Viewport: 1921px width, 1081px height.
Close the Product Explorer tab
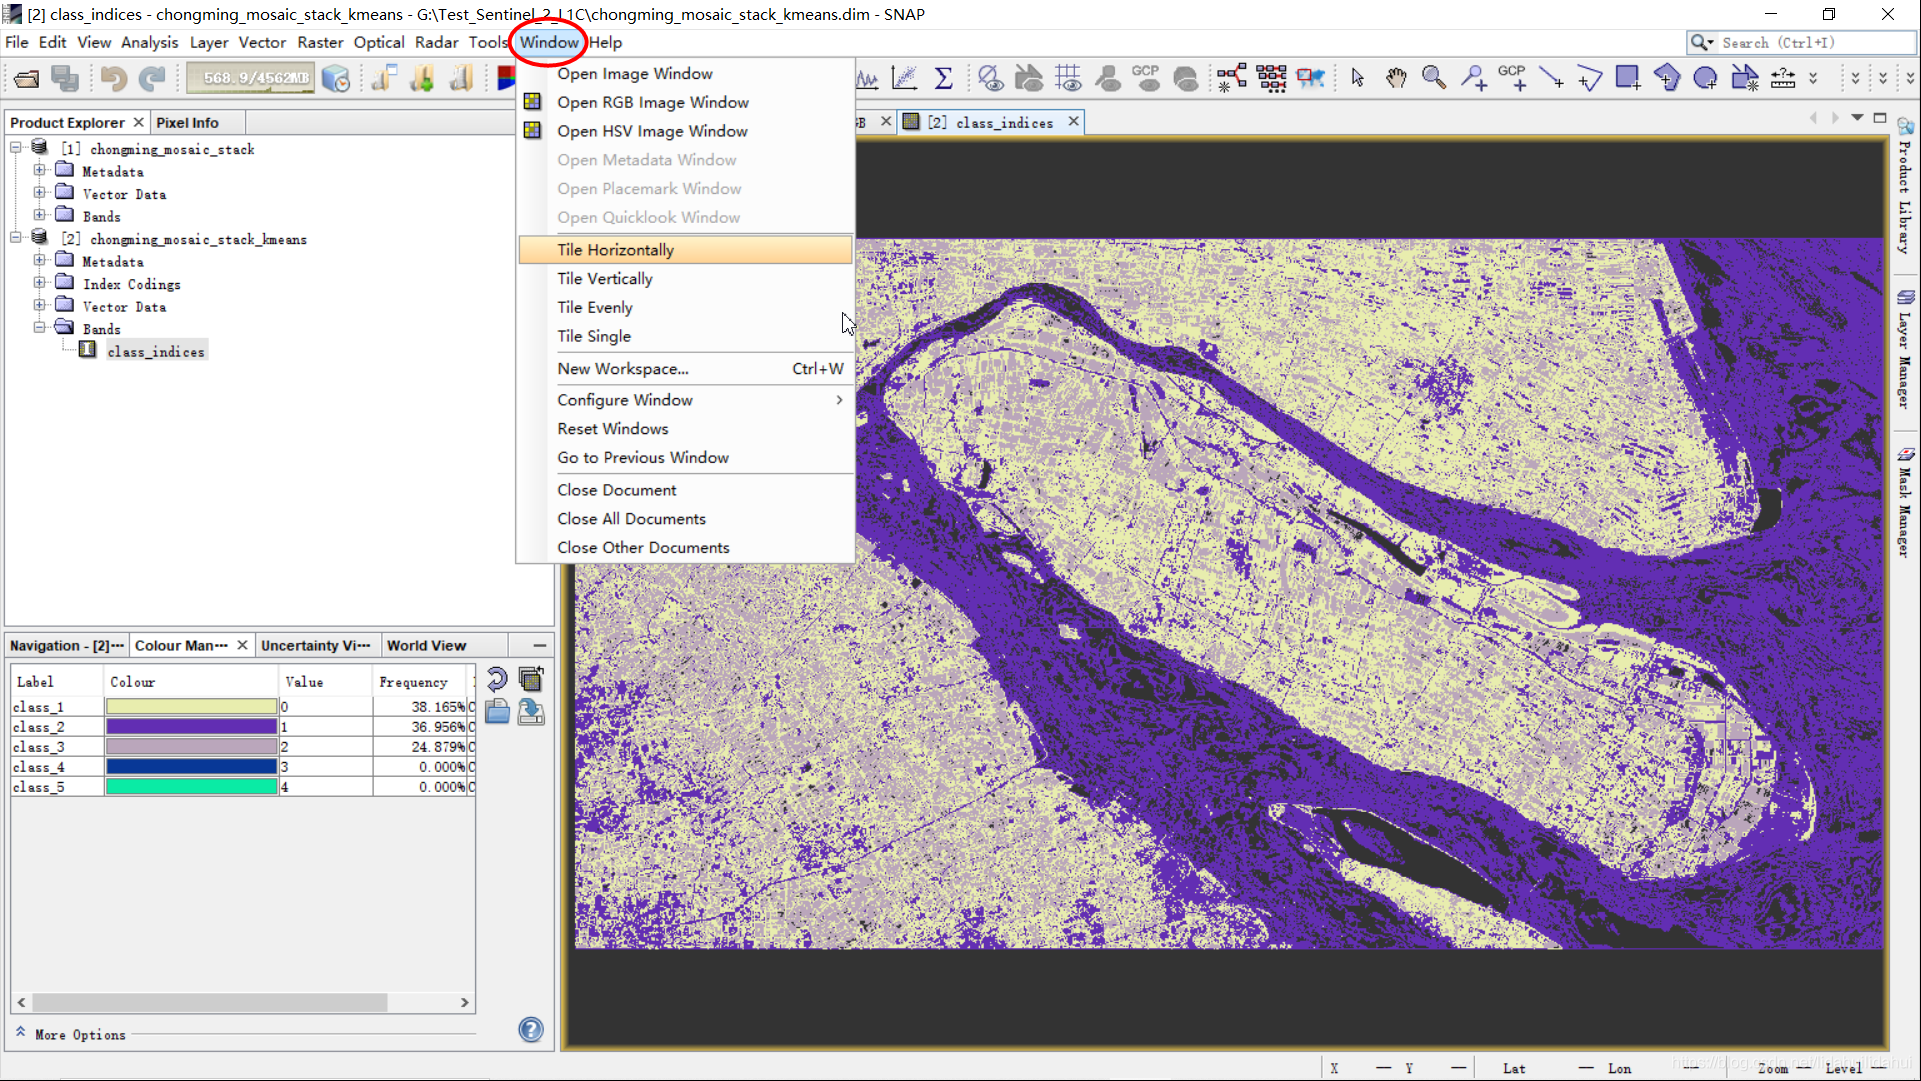[x=139, y=122]
